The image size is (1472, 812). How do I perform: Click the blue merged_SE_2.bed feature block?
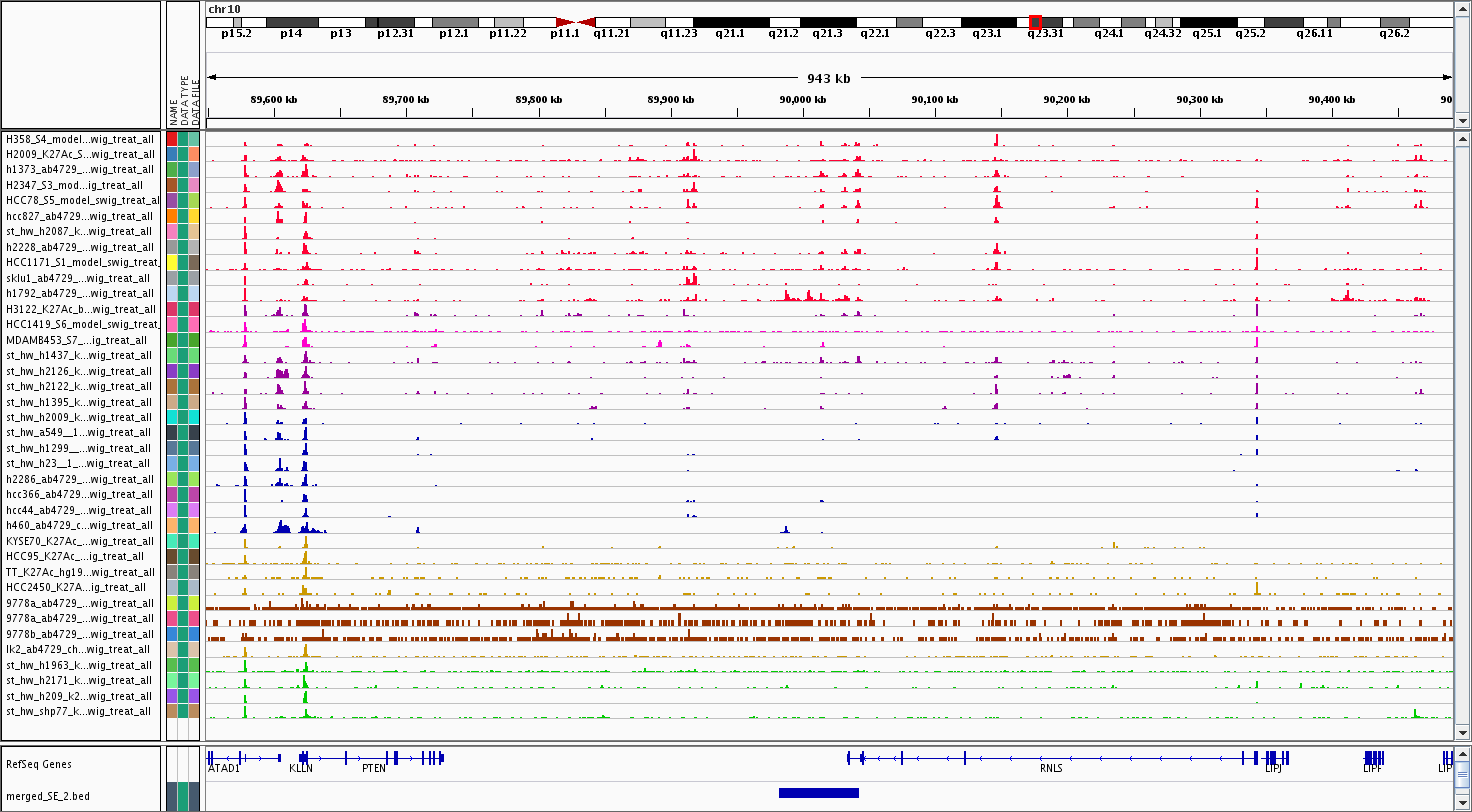tap(818, 793)
